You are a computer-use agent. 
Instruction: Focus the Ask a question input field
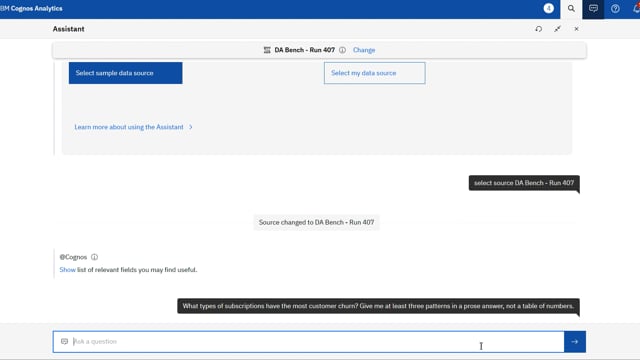(309, 342)
